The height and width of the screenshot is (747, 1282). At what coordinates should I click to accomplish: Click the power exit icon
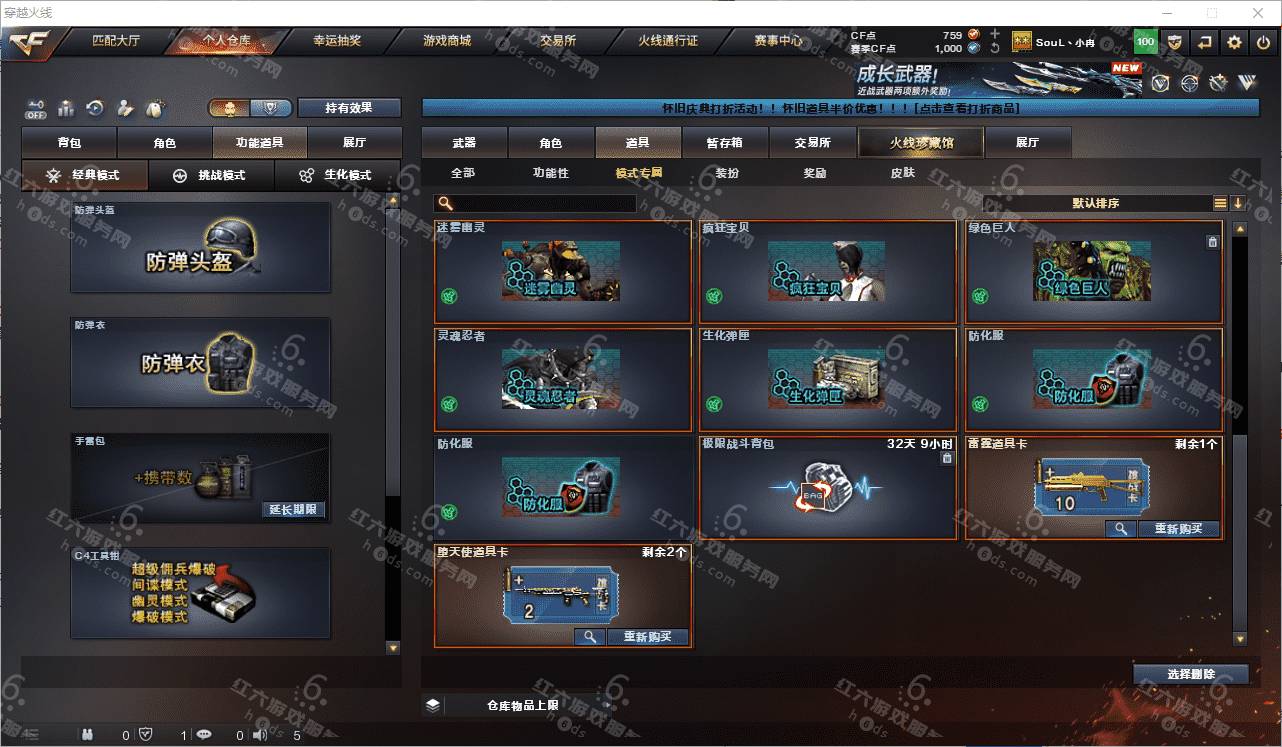[1263, 42]
